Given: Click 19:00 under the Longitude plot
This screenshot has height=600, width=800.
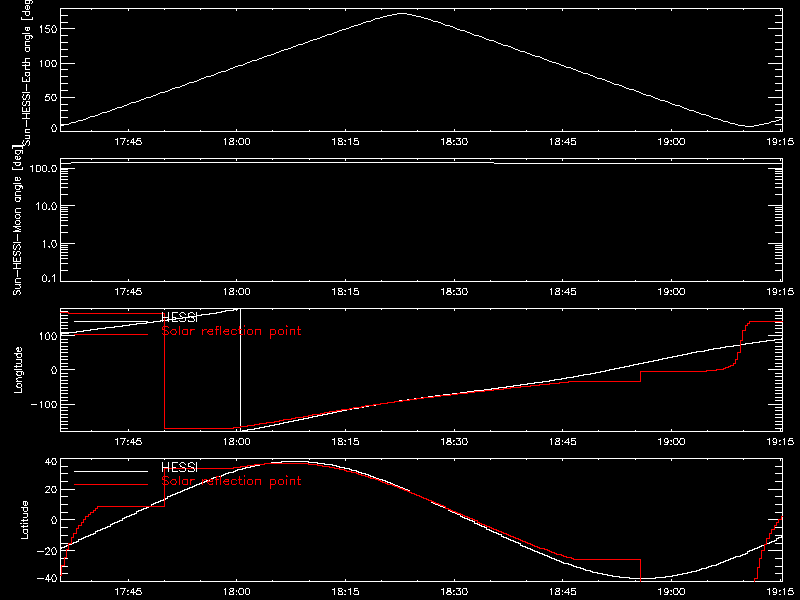Looking at the screenshot, I should [671, 441].
